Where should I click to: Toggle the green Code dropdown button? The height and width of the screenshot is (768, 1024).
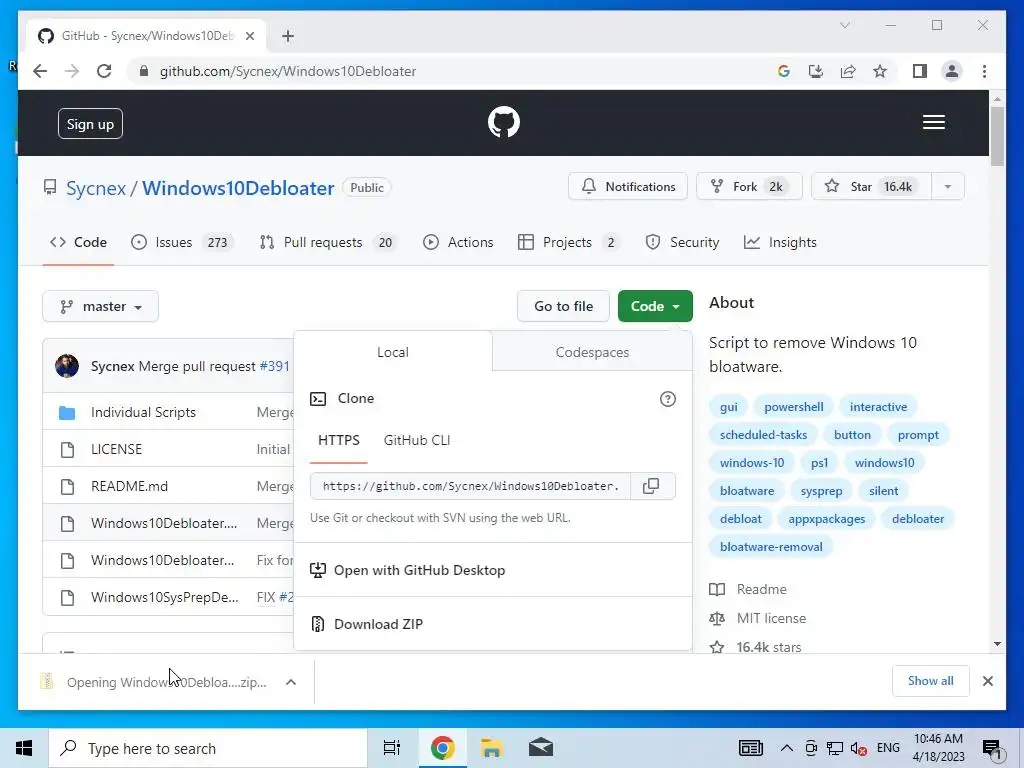point(655,306)
